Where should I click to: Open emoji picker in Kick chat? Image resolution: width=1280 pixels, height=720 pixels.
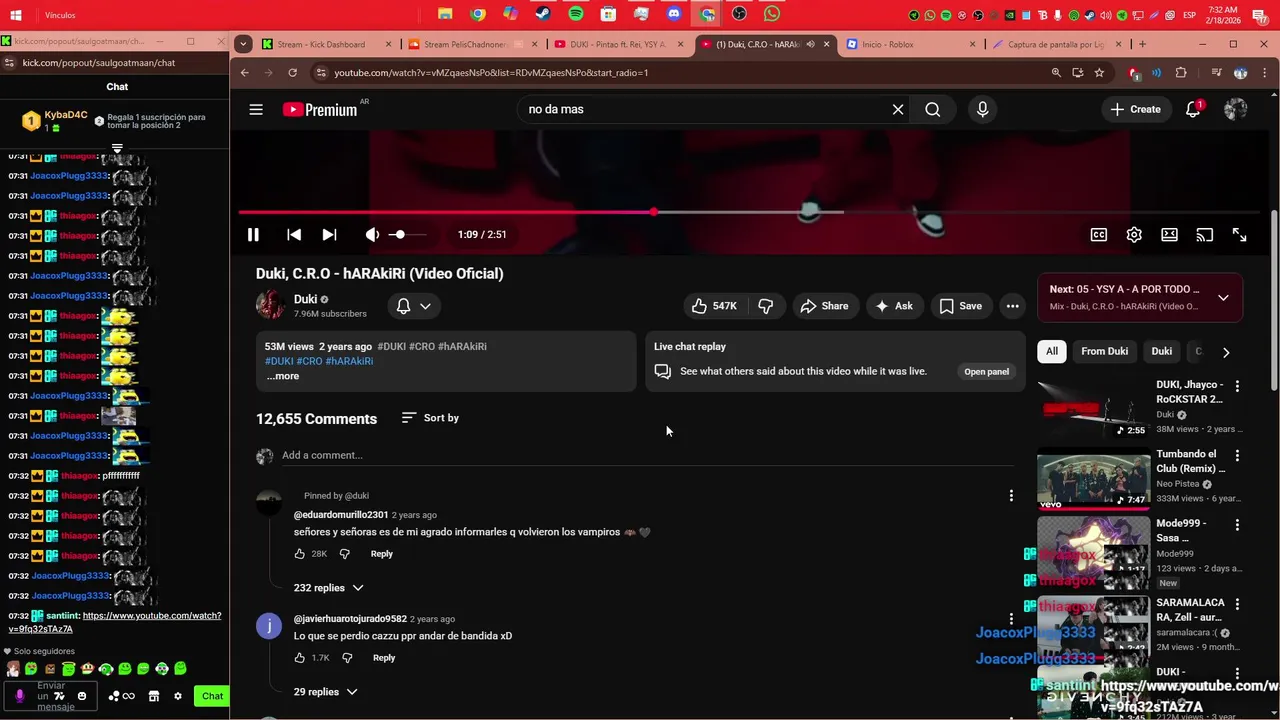(x=82, y=696)
